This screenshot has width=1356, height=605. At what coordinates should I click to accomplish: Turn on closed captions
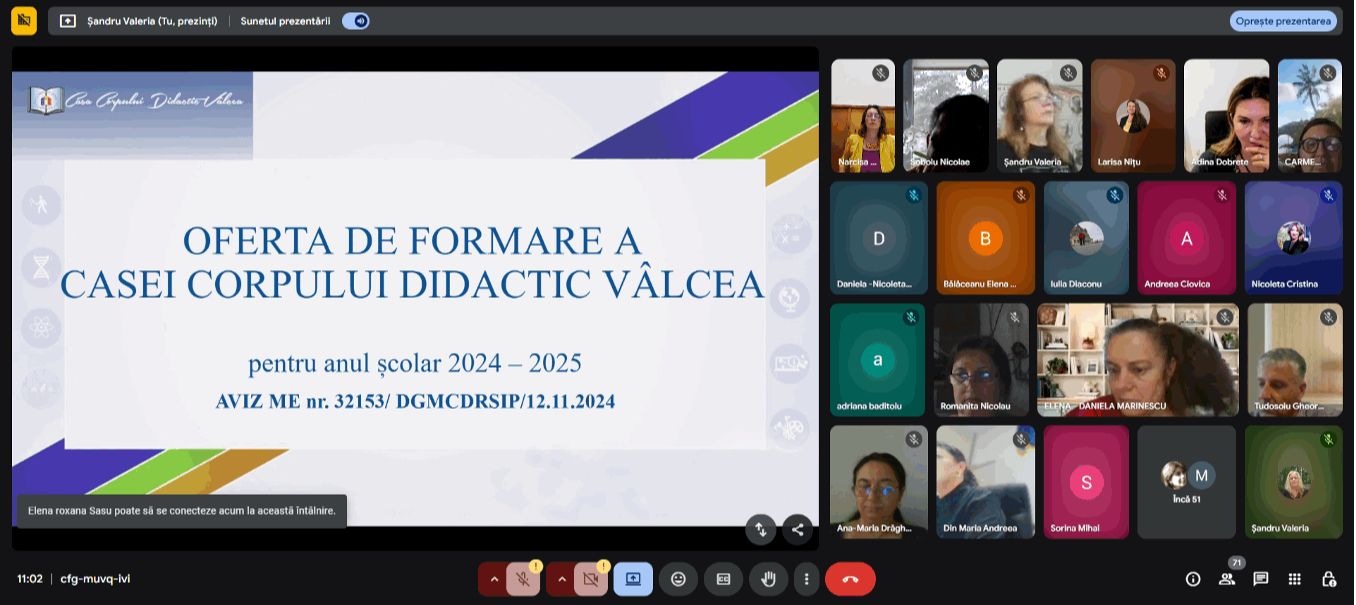[723, 579]
